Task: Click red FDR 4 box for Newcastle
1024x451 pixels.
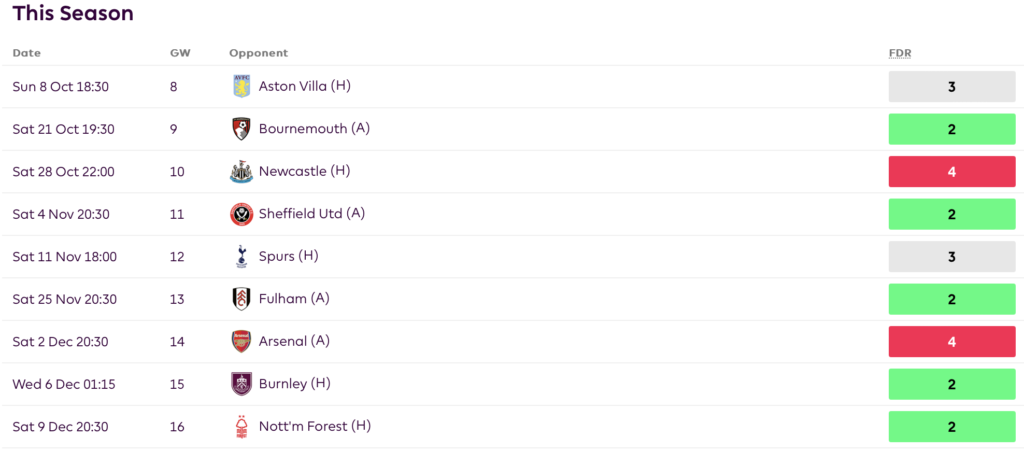Action: click(952, 172)
